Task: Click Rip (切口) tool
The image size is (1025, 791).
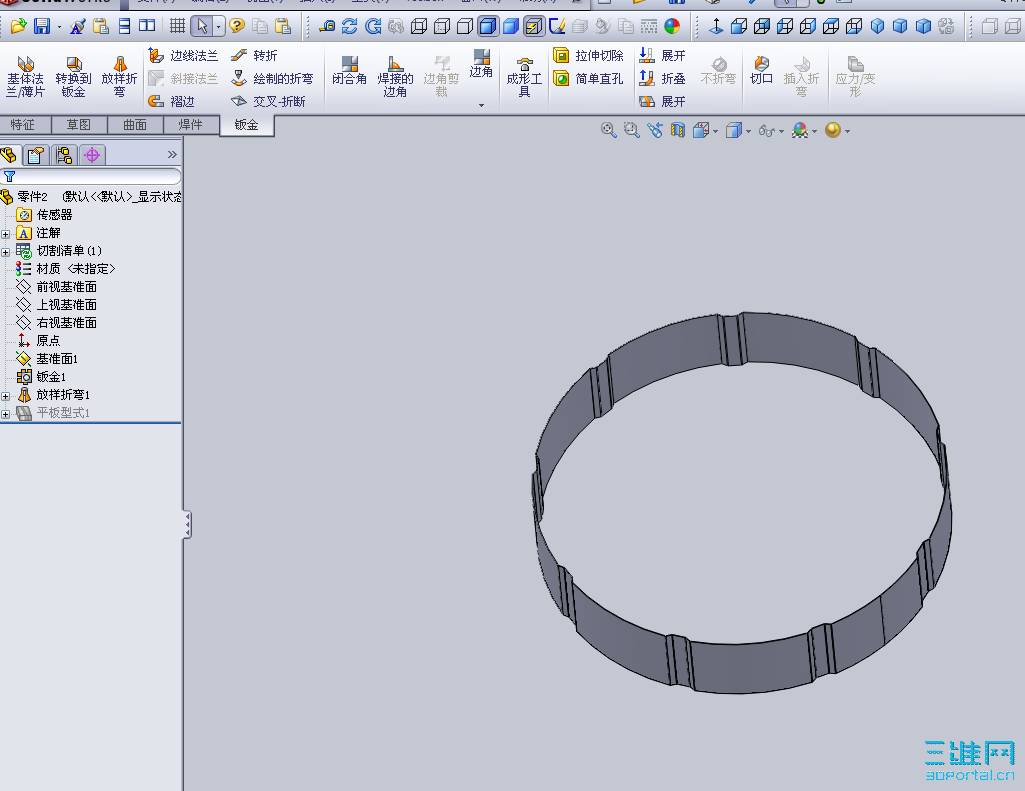Action: (762, 71)
